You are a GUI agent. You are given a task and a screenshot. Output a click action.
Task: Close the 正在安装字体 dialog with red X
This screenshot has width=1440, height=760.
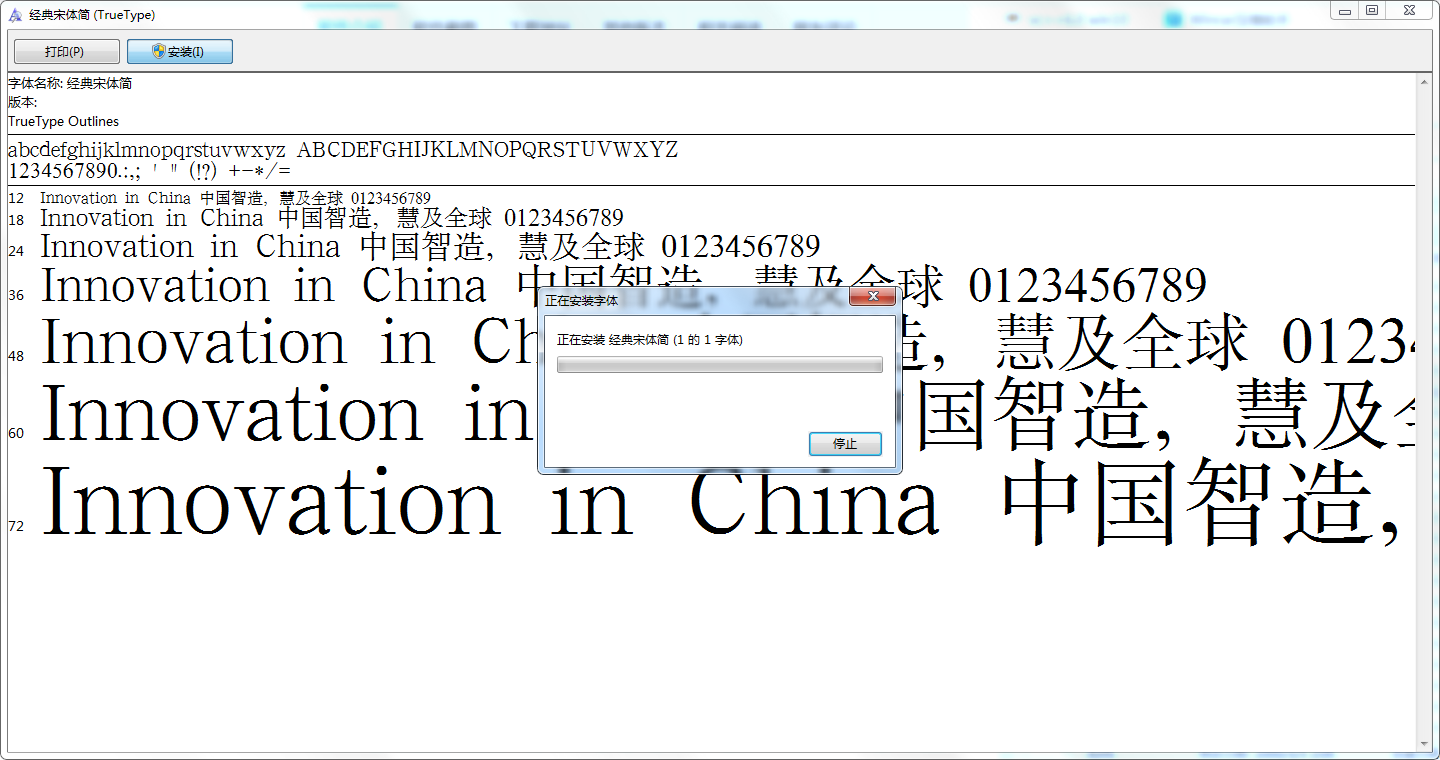tap(872, 298)
